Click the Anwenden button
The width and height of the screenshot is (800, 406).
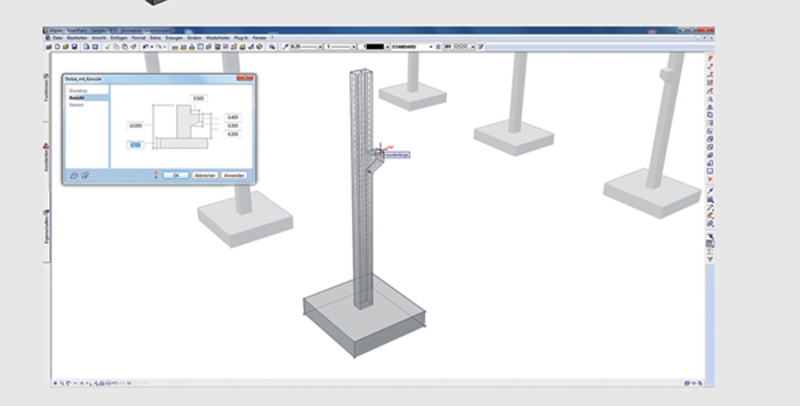234,174
